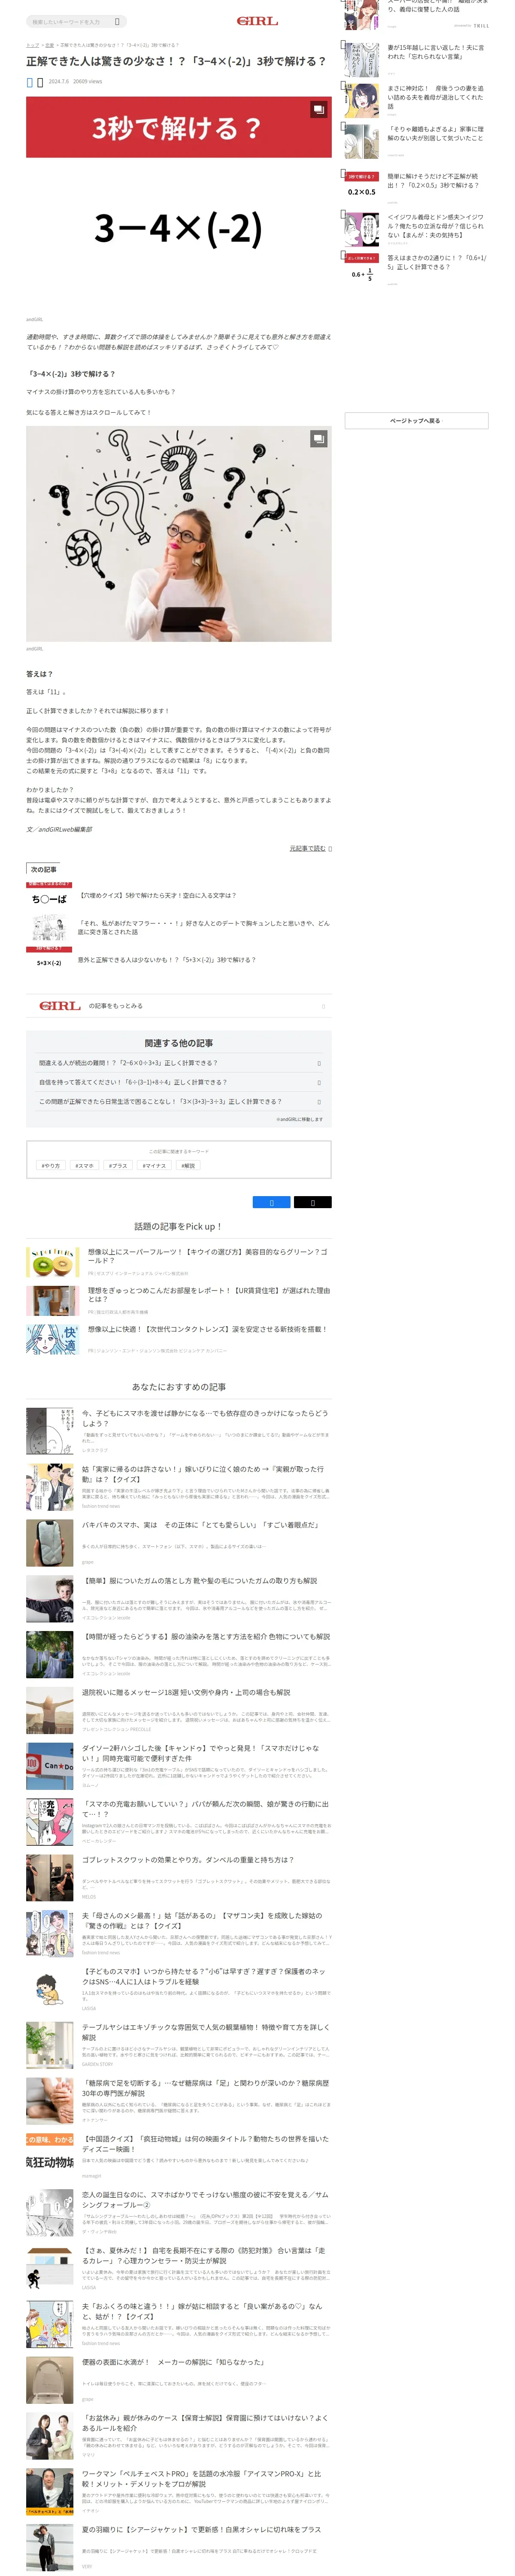Open the そりゃ離婚もよぎるよ sidebar article

436,134
